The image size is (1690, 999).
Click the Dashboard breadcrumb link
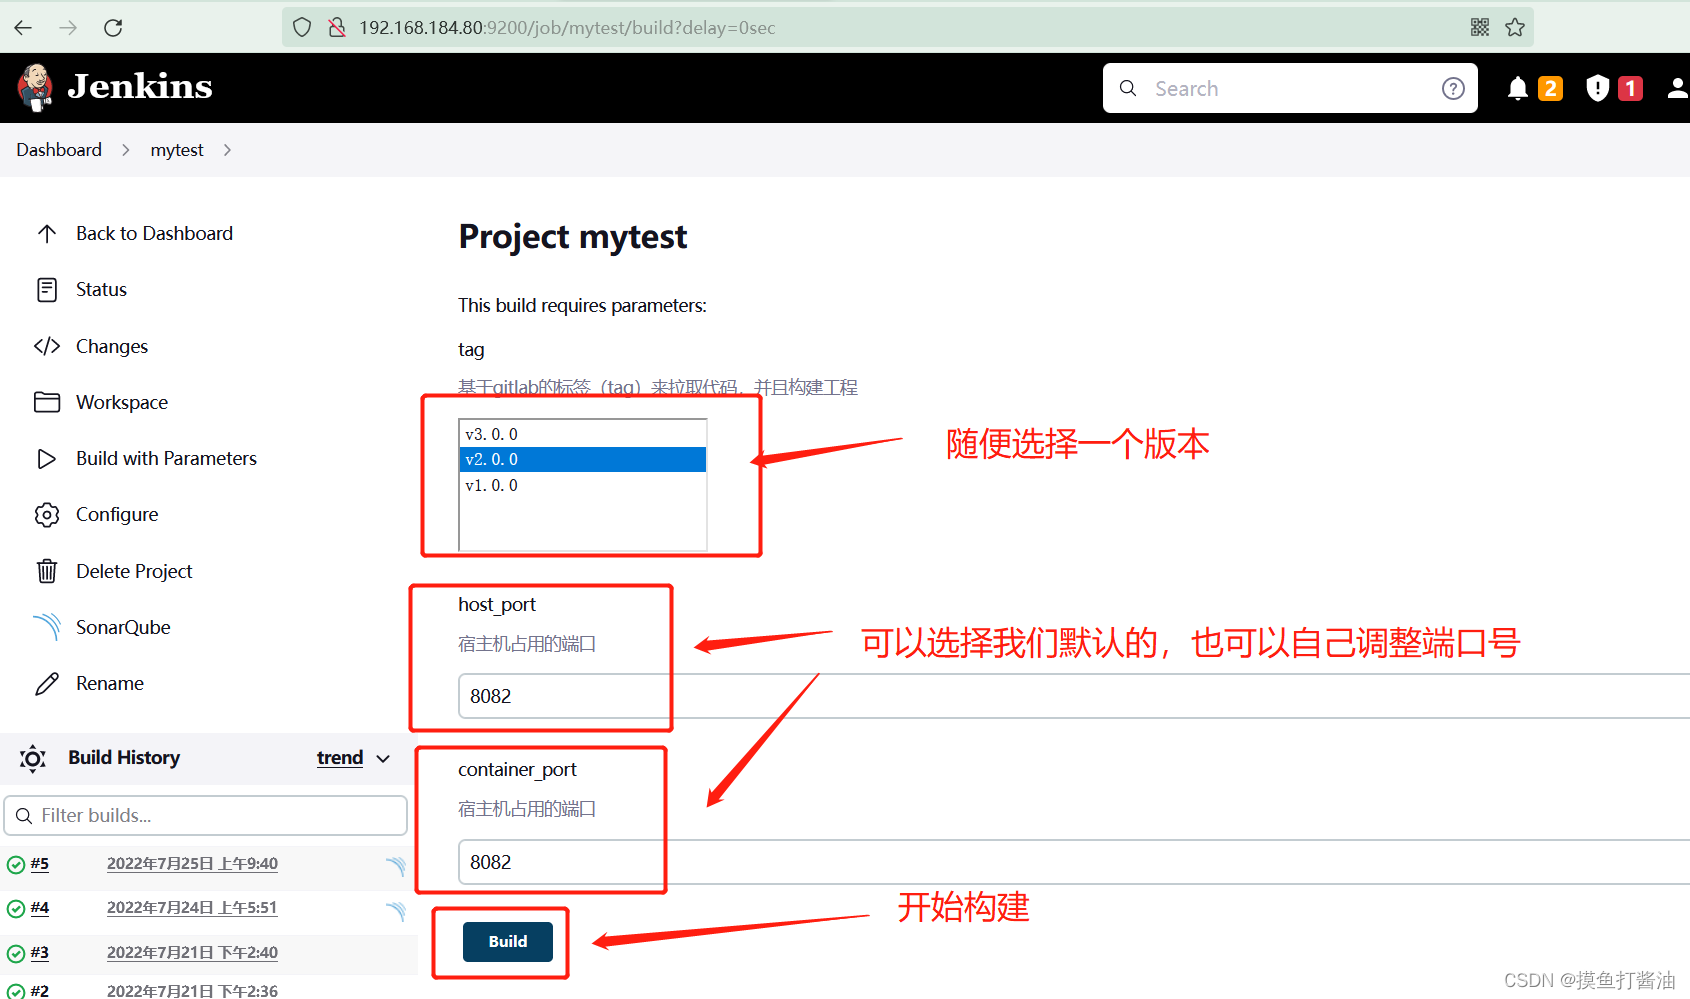tap(59, 150)
